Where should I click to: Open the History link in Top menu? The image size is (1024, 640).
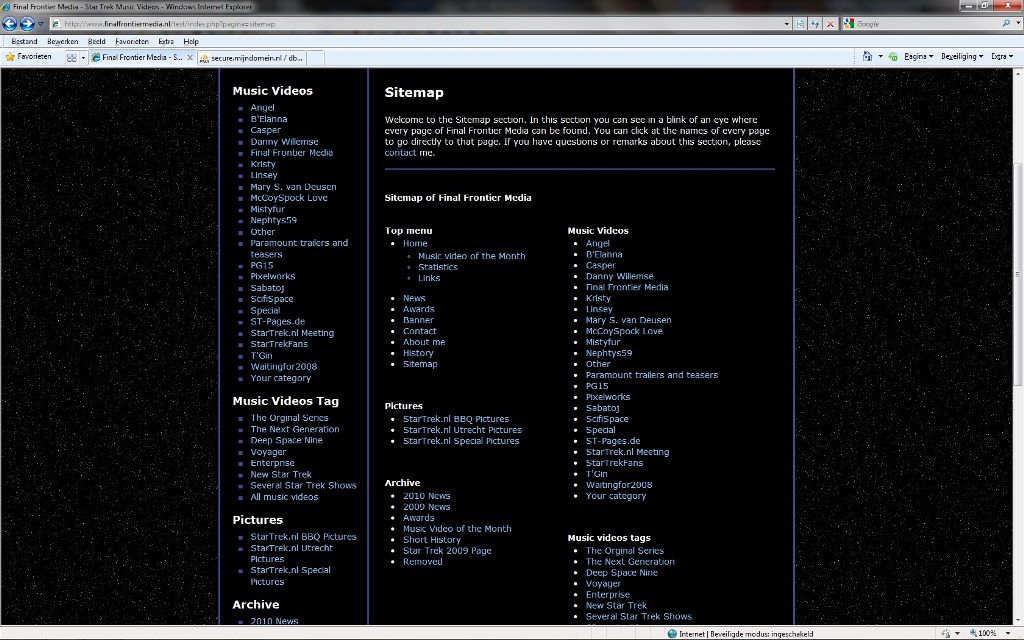(418, 353)
